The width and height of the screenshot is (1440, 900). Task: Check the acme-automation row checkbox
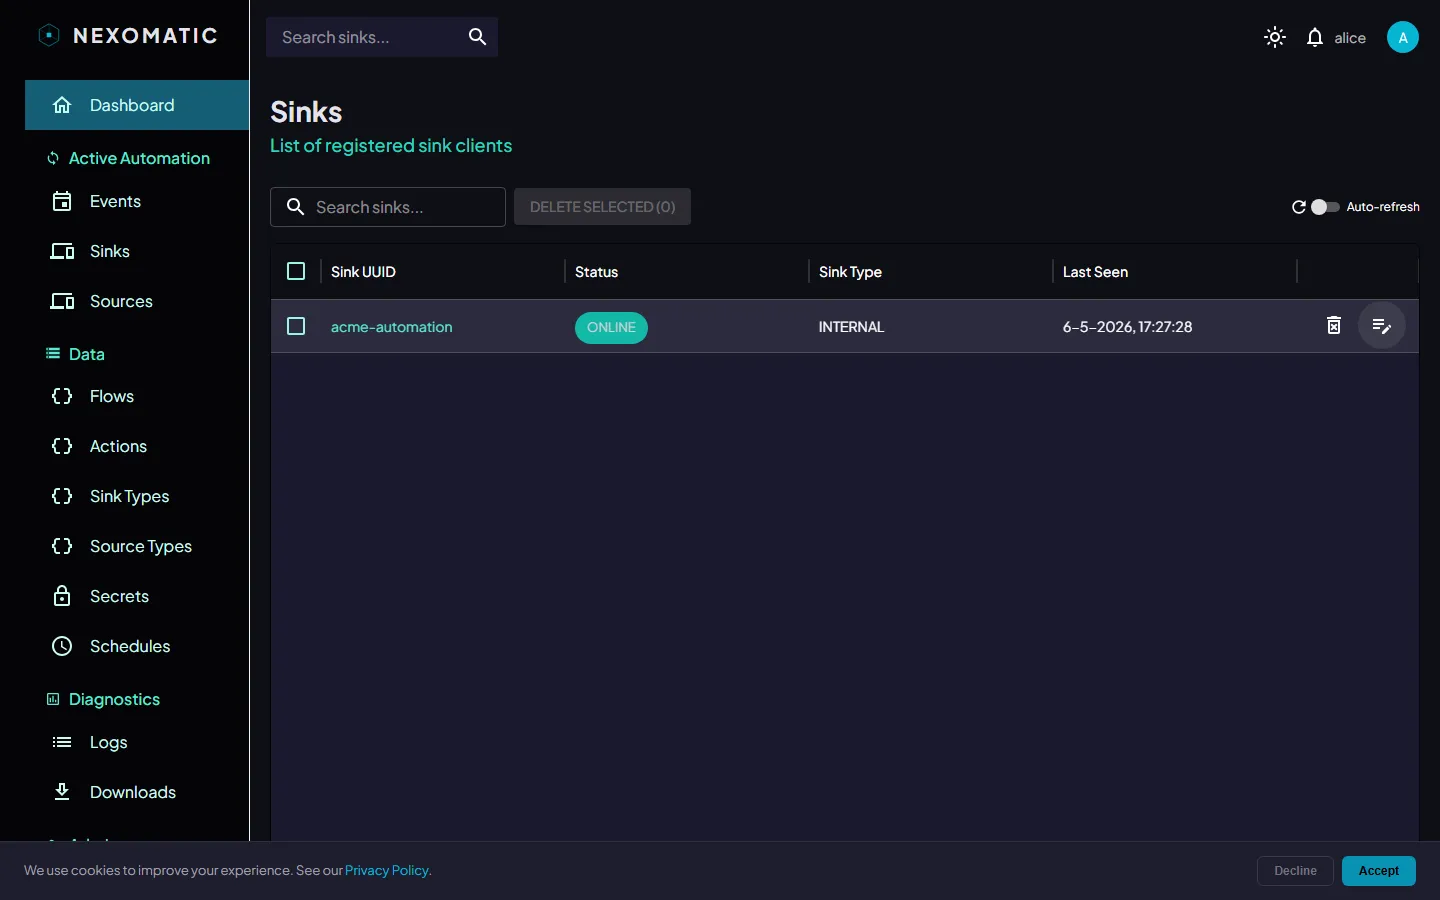(296, 326)
